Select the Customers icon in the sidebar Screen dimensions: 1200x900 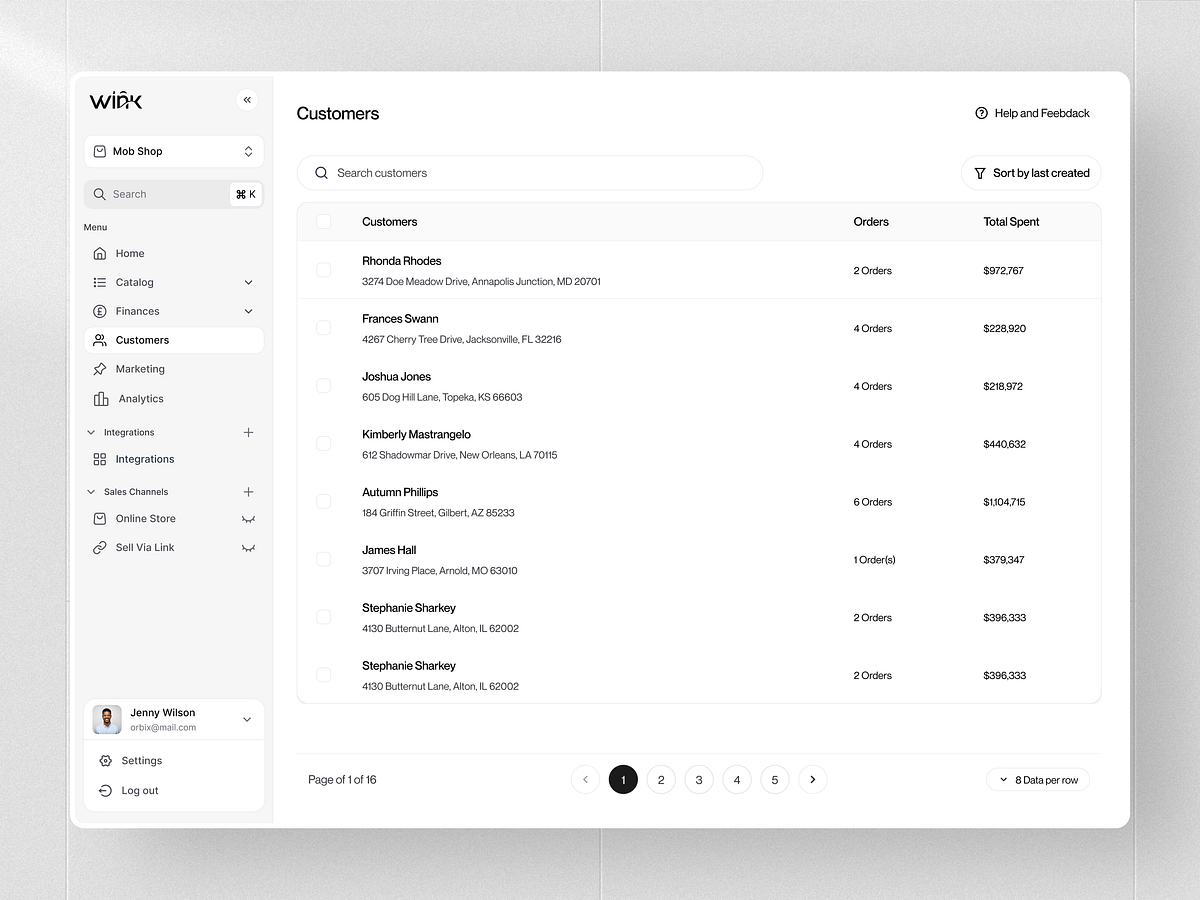point(100,340)
